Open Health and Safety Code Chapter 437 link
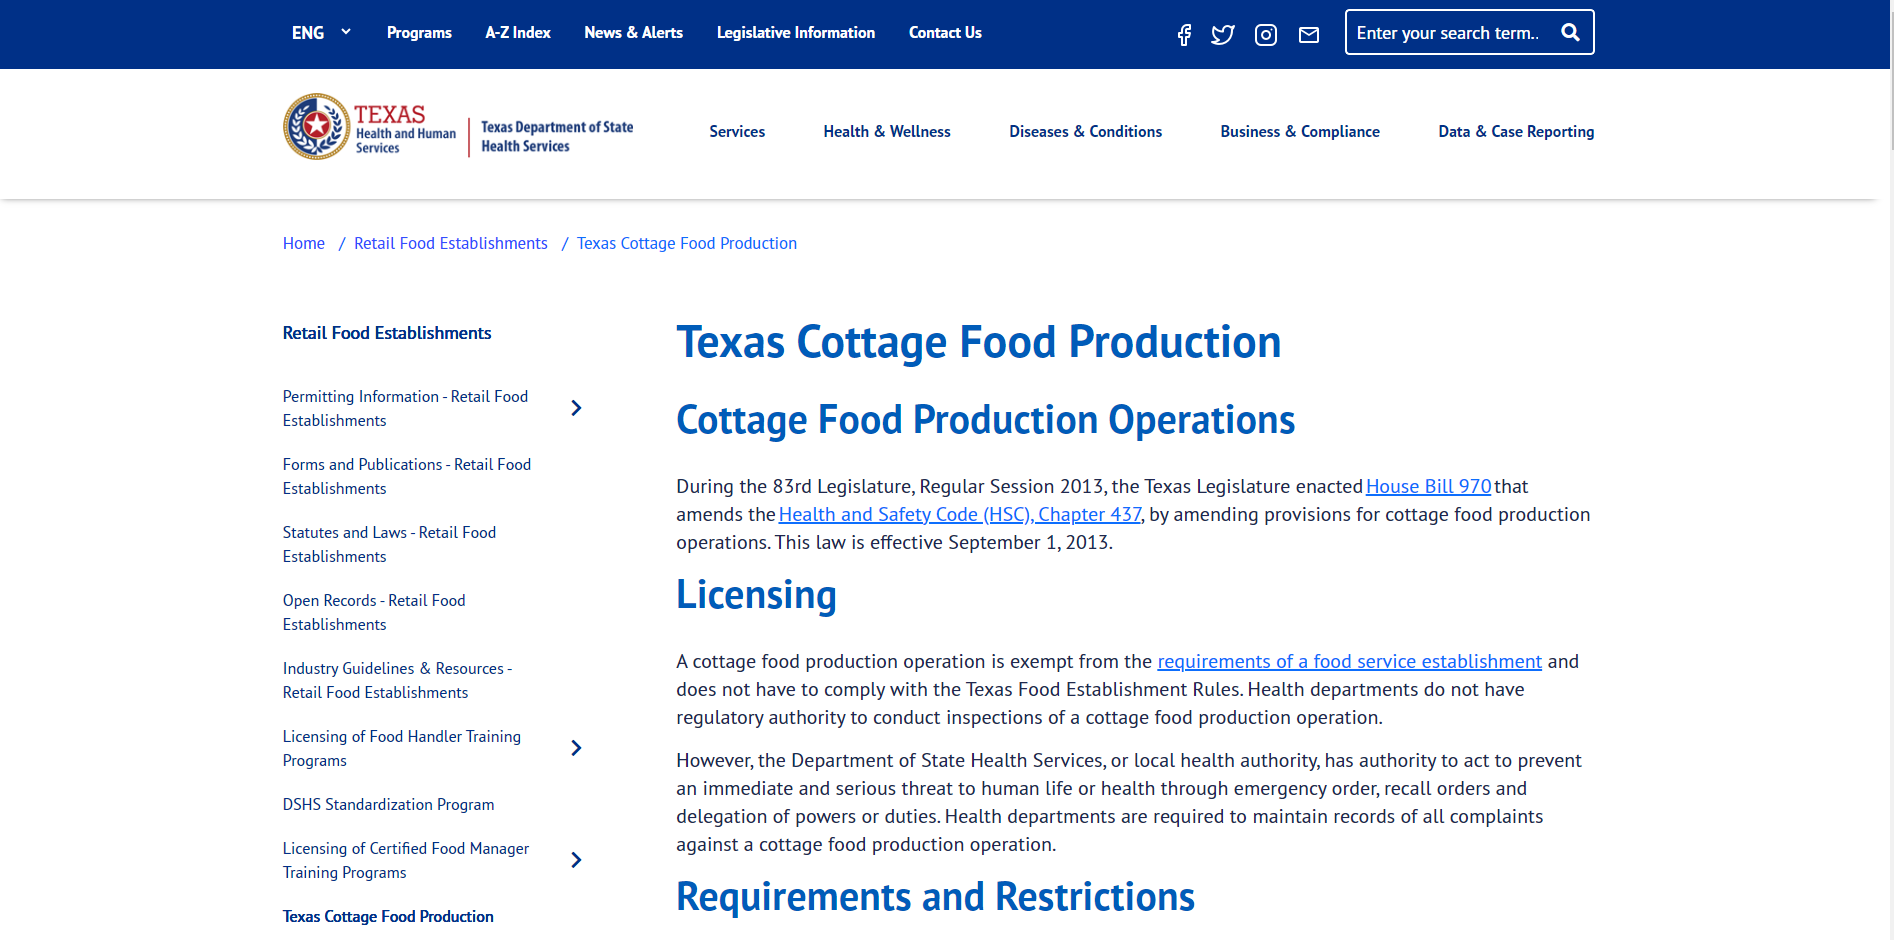Viewport: 1894px width, 940px height. pos(959,514)
